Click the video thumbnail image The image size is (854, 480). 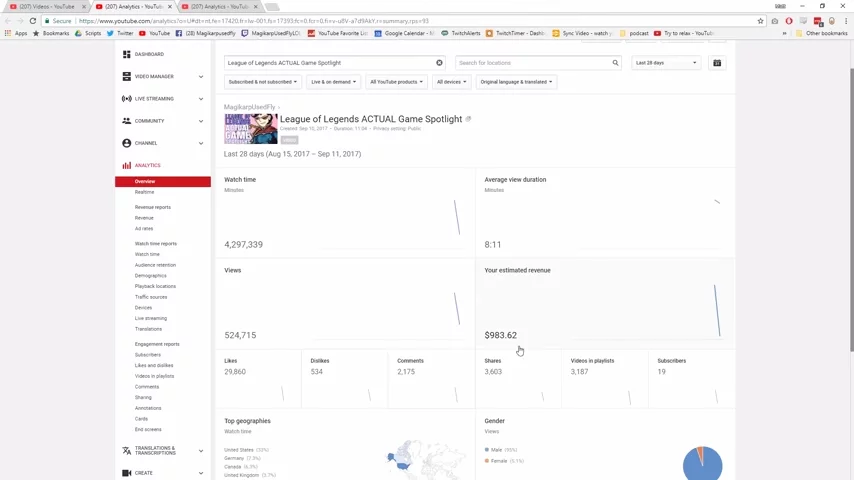click(x=251, y=129)
